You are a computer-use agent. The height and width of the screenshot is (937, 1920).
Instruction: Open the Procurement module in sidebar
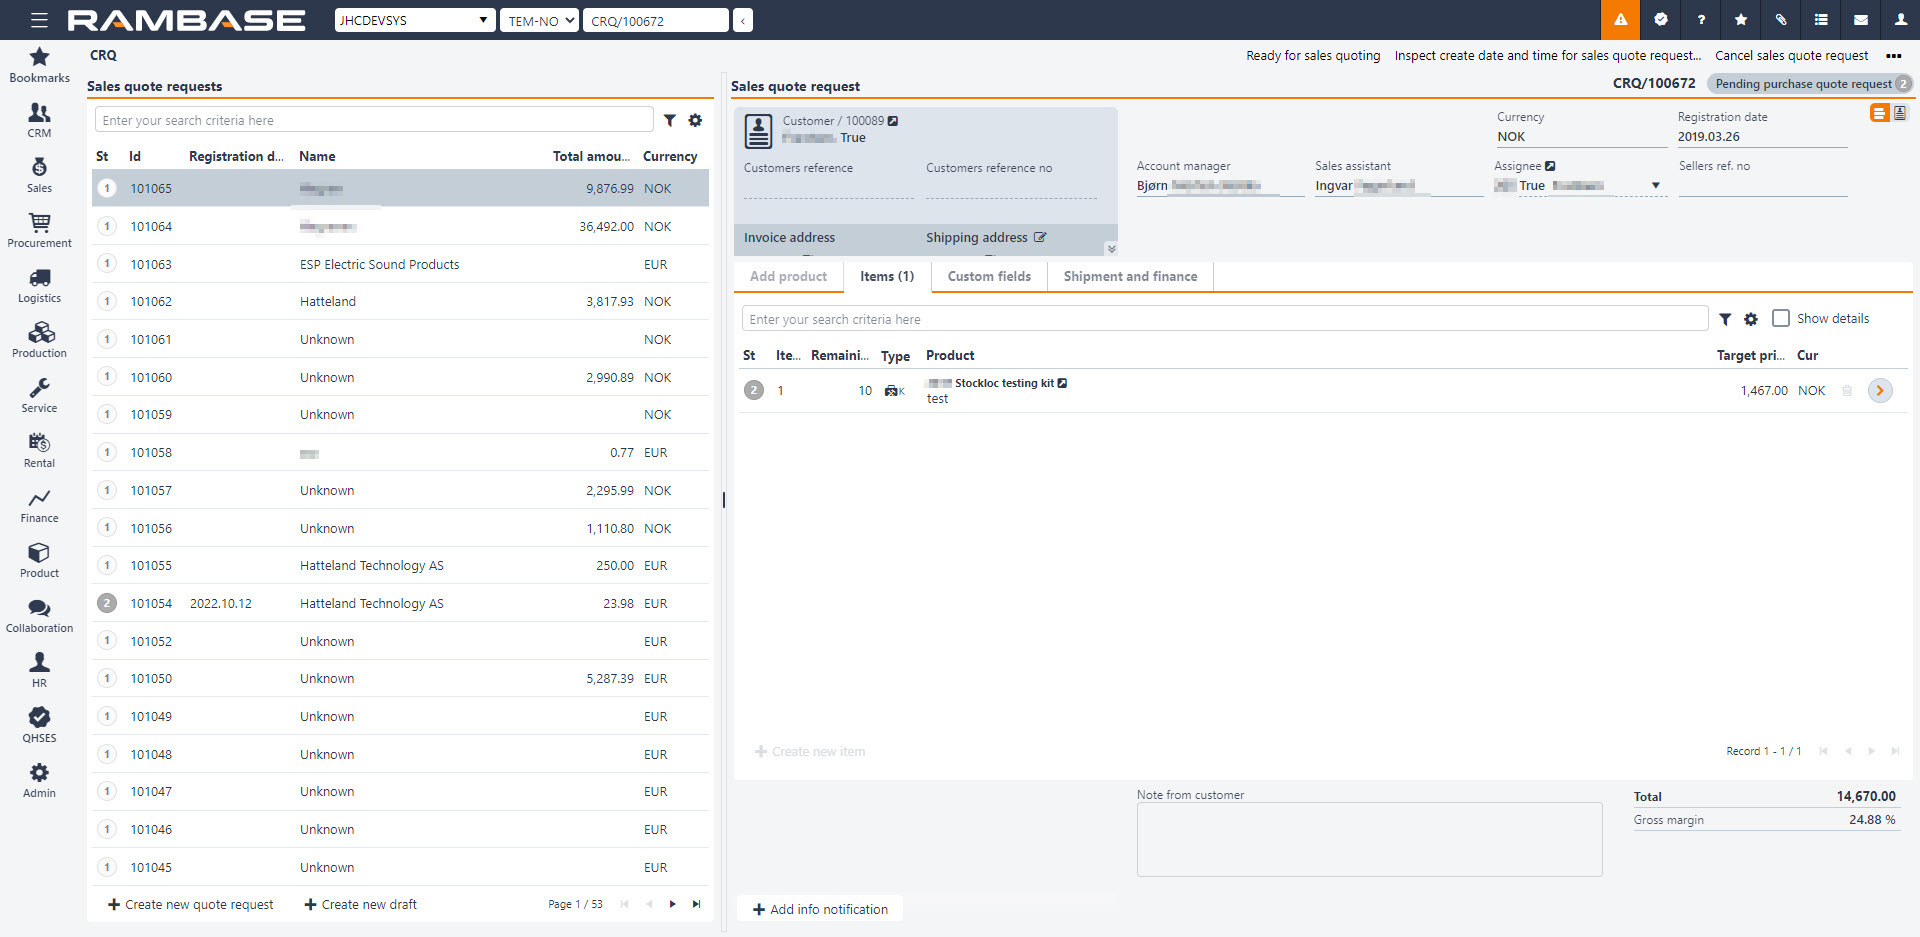[39, 230]
